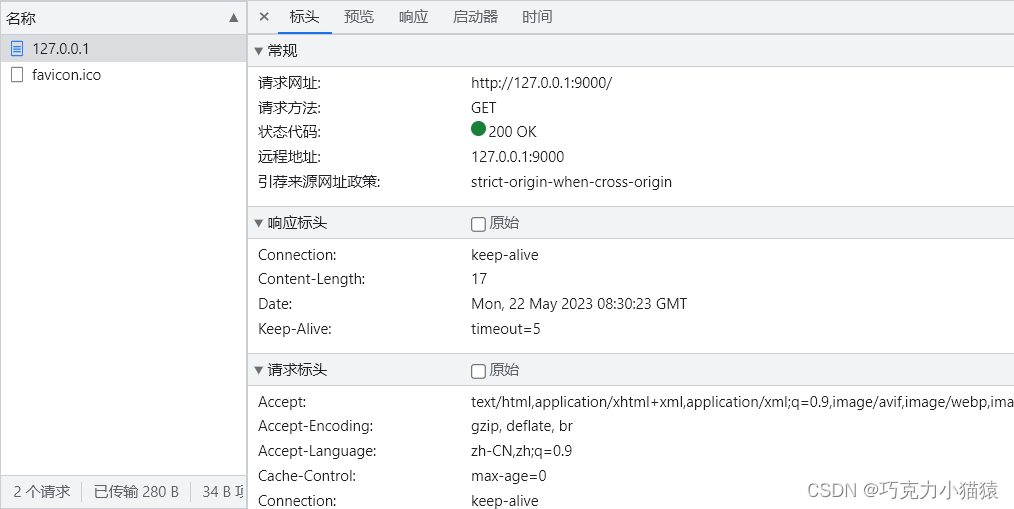Click the 已传输 280 B status entry
Viewport: 1014px width, 509px height.
[136, 492]
